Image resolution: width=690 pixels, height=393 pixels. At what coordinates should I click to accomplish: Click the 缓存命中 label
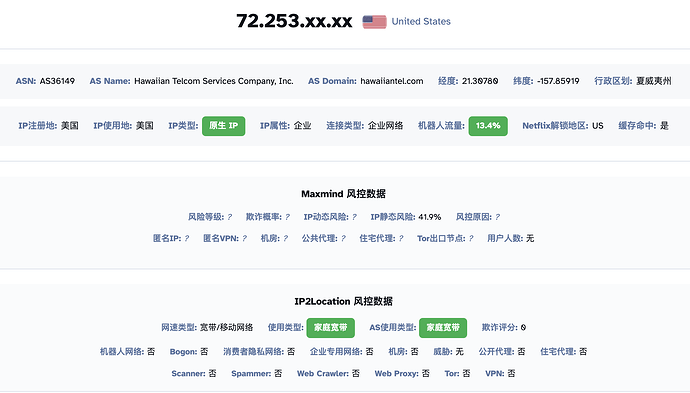tap(637, 126)
